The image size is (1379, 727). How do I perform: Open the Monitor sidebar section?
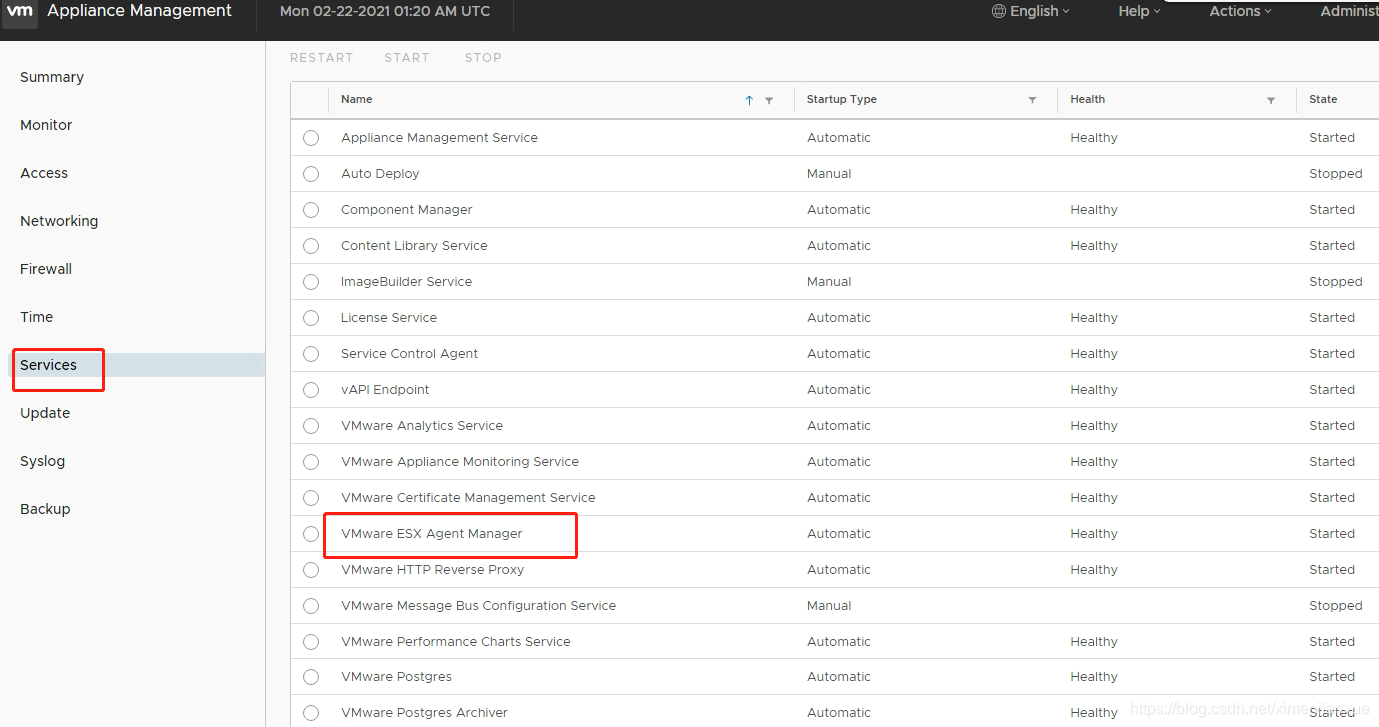click(46, 125)
